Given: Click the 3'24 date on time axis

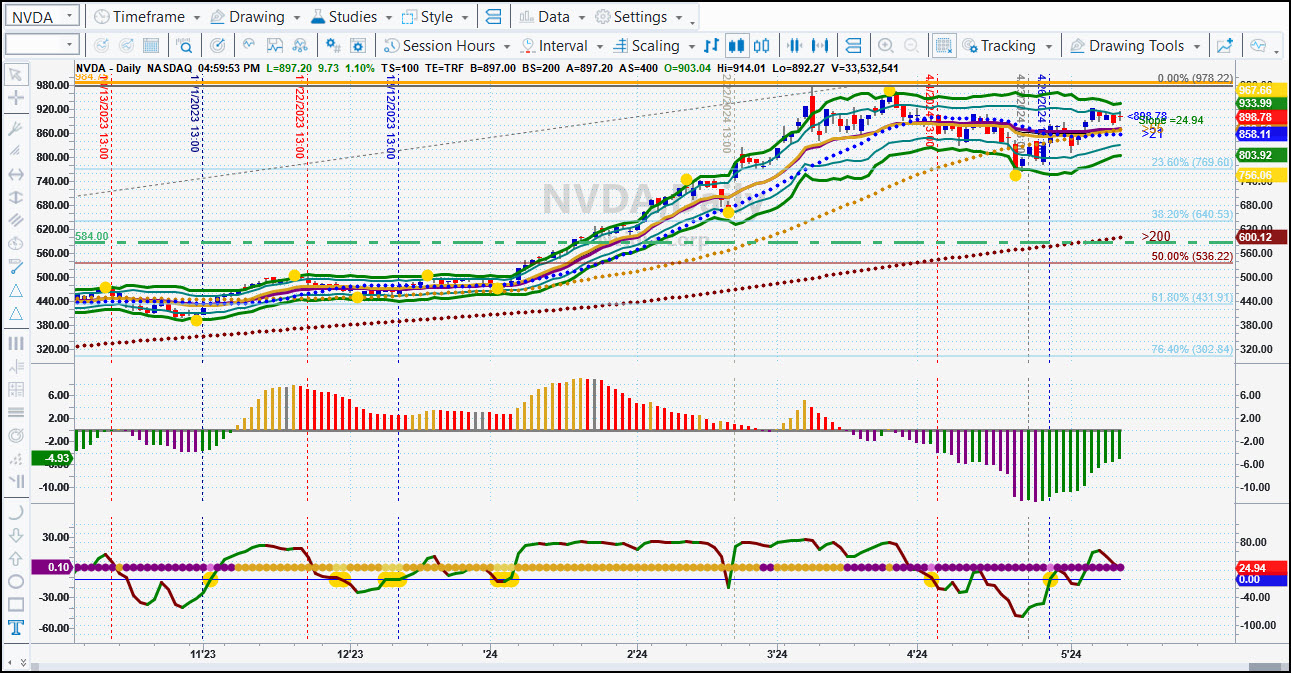Looking at the screenshot, I should pos(777,654).
